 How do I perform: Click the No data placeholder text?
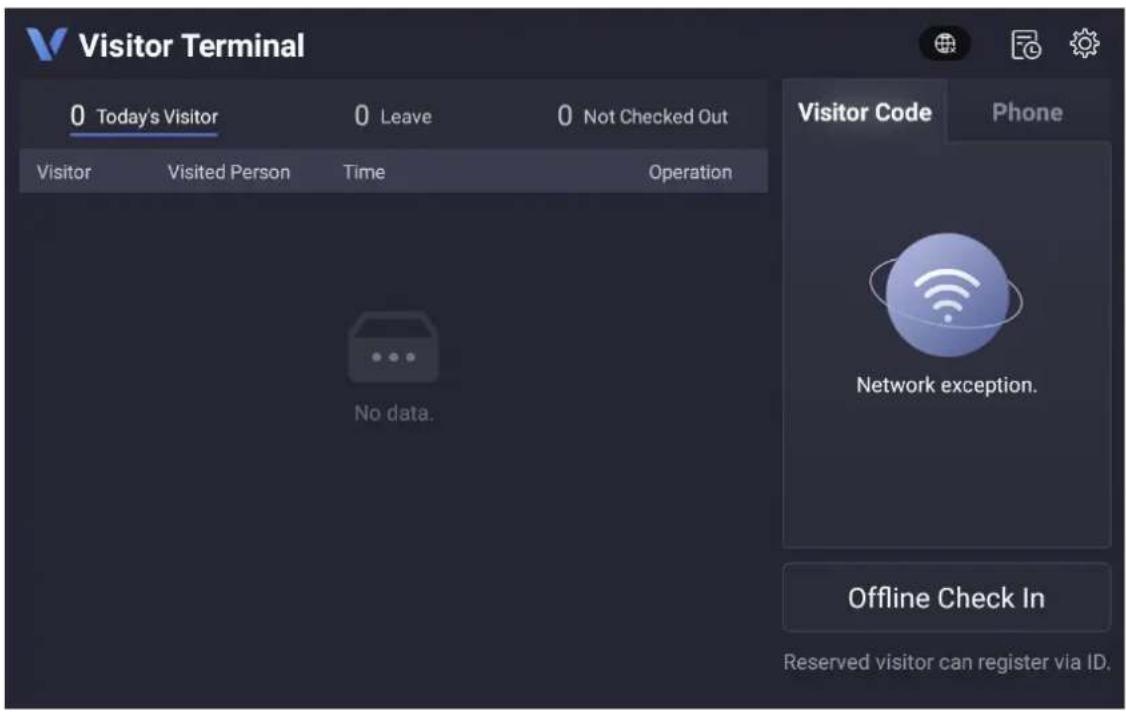click(x=394, y=413)
